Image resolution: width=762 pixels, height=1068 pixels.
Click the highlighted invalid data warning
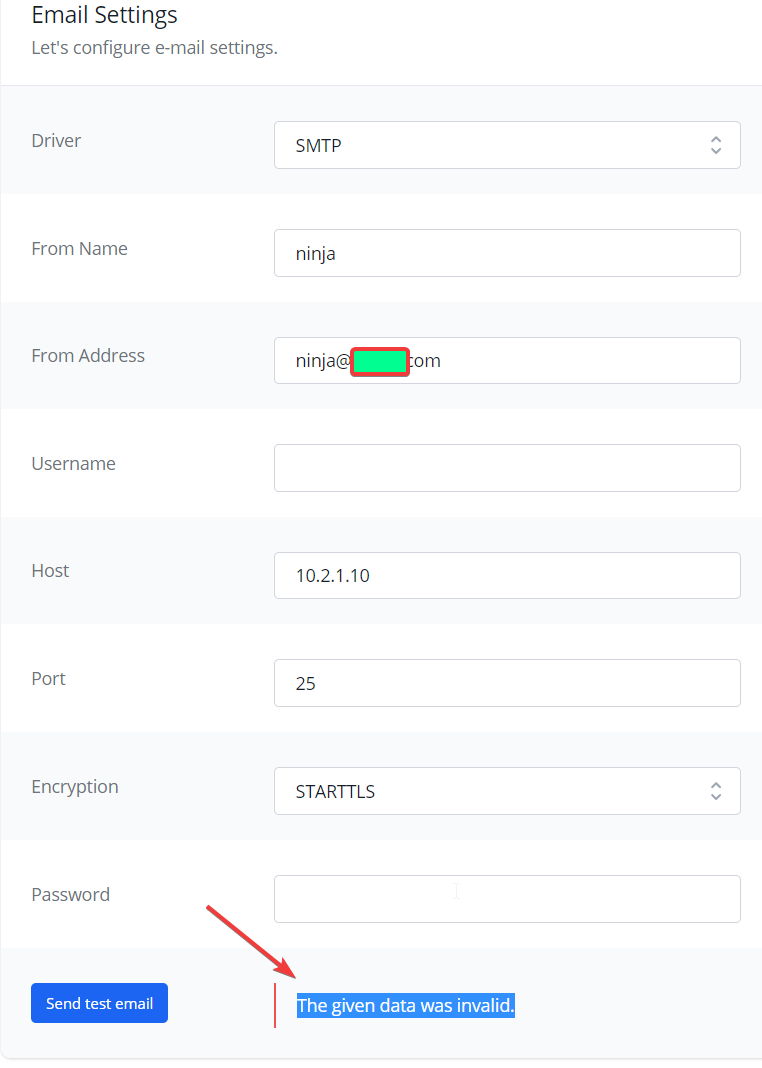(x=405, y=1005)
